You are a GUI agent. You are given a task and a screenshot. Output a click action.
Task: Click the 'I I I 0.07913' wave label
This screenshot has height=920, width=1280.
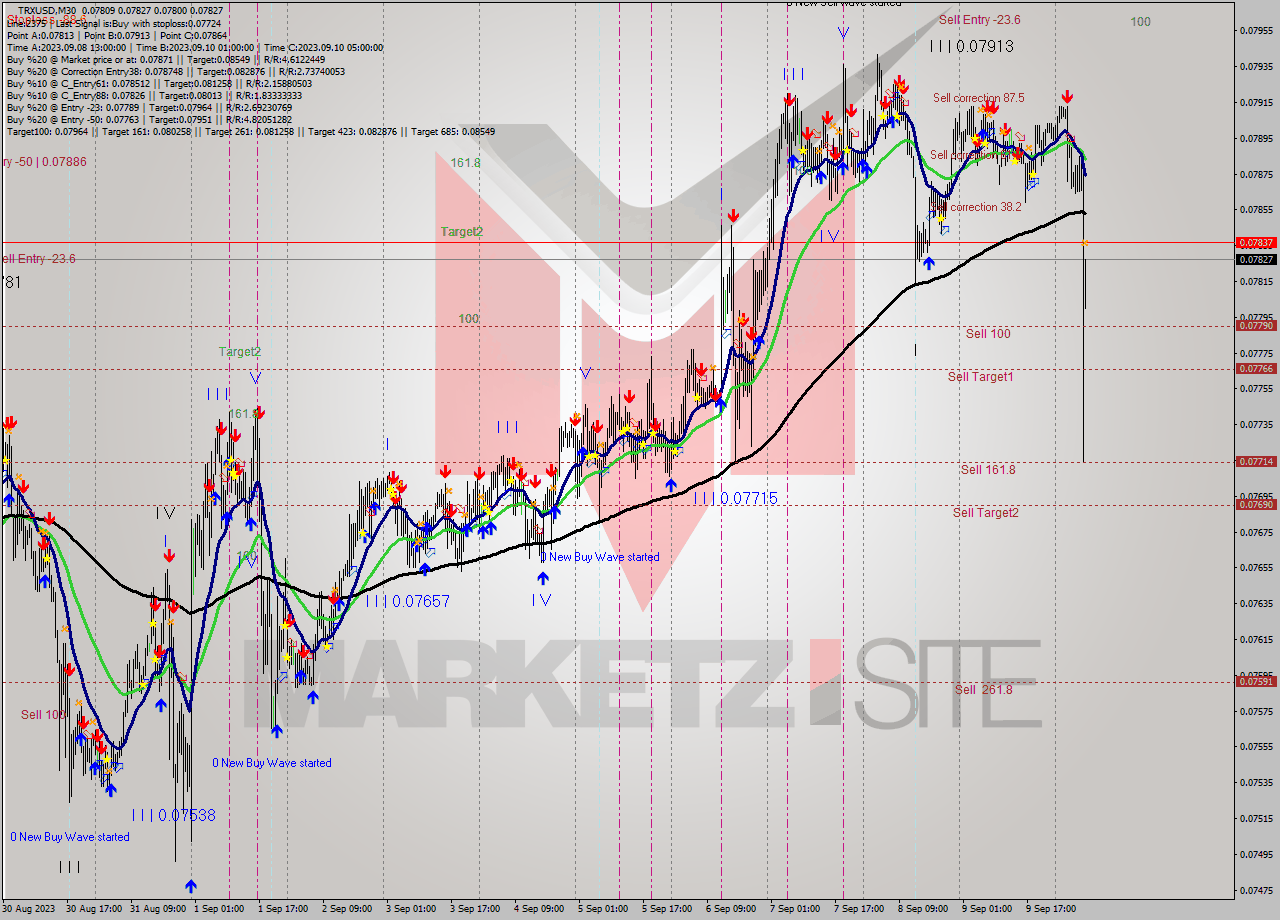(x=971, y=46)
